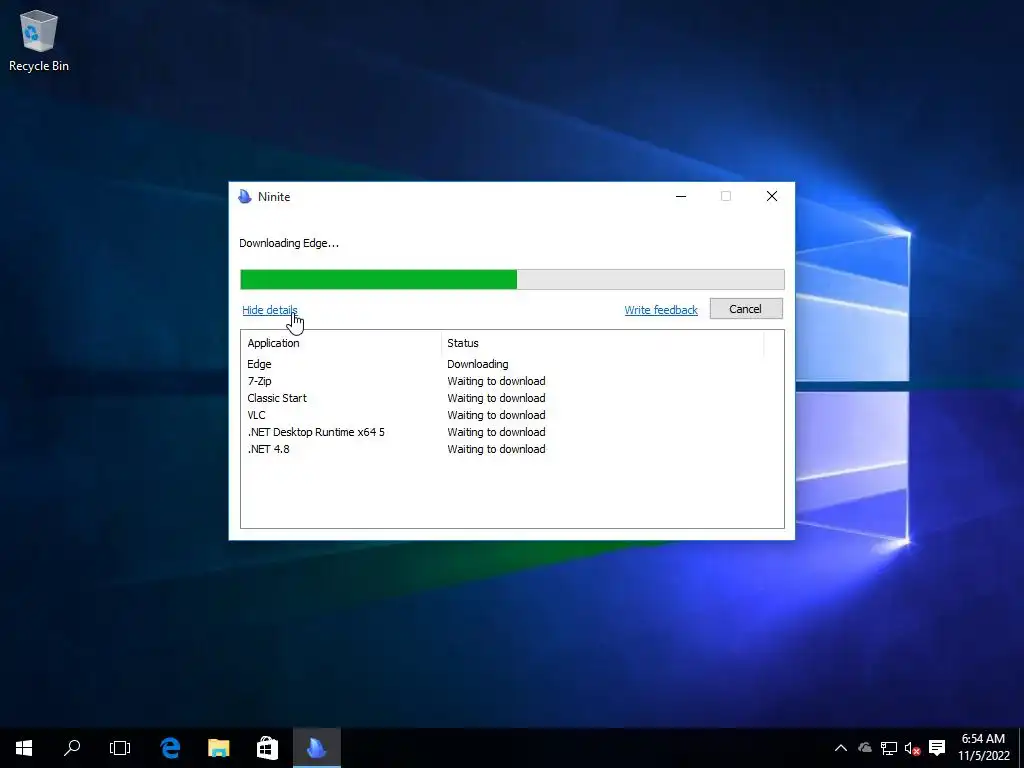Cancel the Ninite installation
This screenshot has height=768, width=1024.
[x=746, y=309]
